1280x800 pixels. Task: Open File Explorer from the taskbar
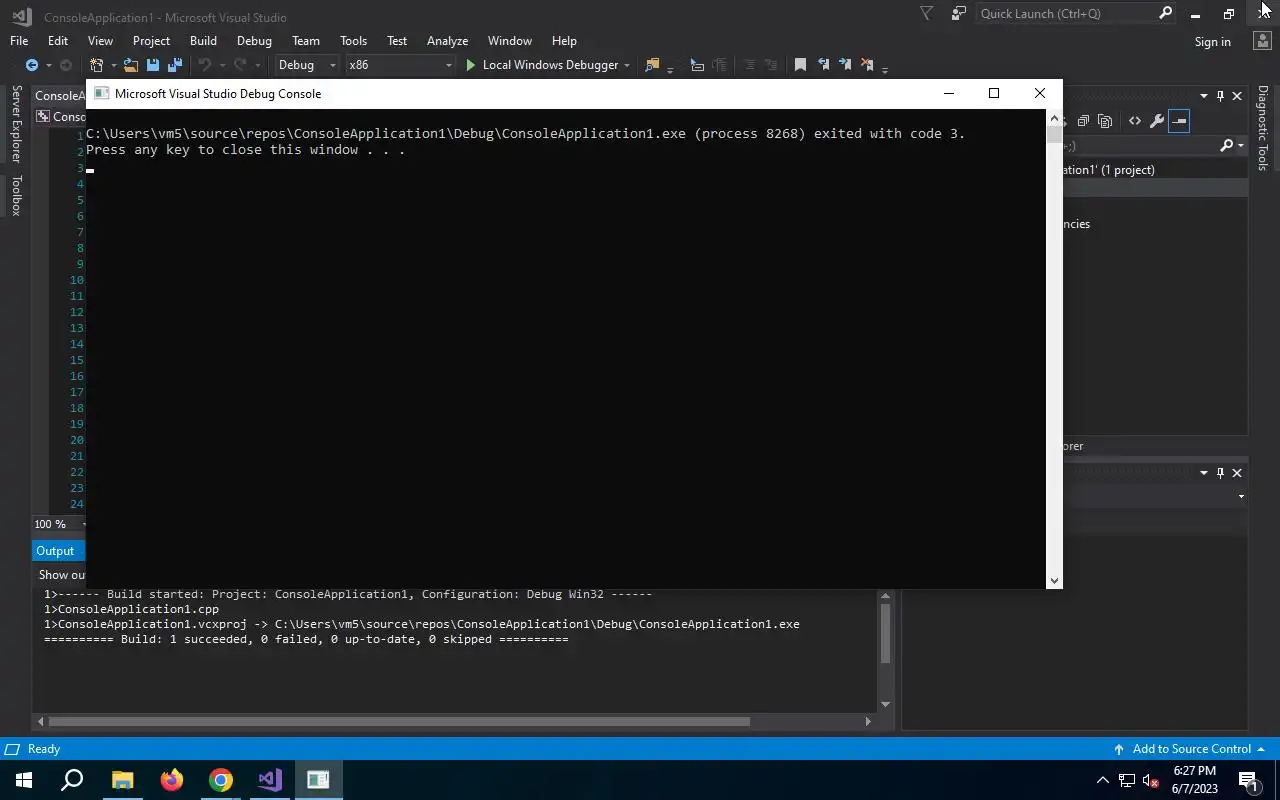122,780
